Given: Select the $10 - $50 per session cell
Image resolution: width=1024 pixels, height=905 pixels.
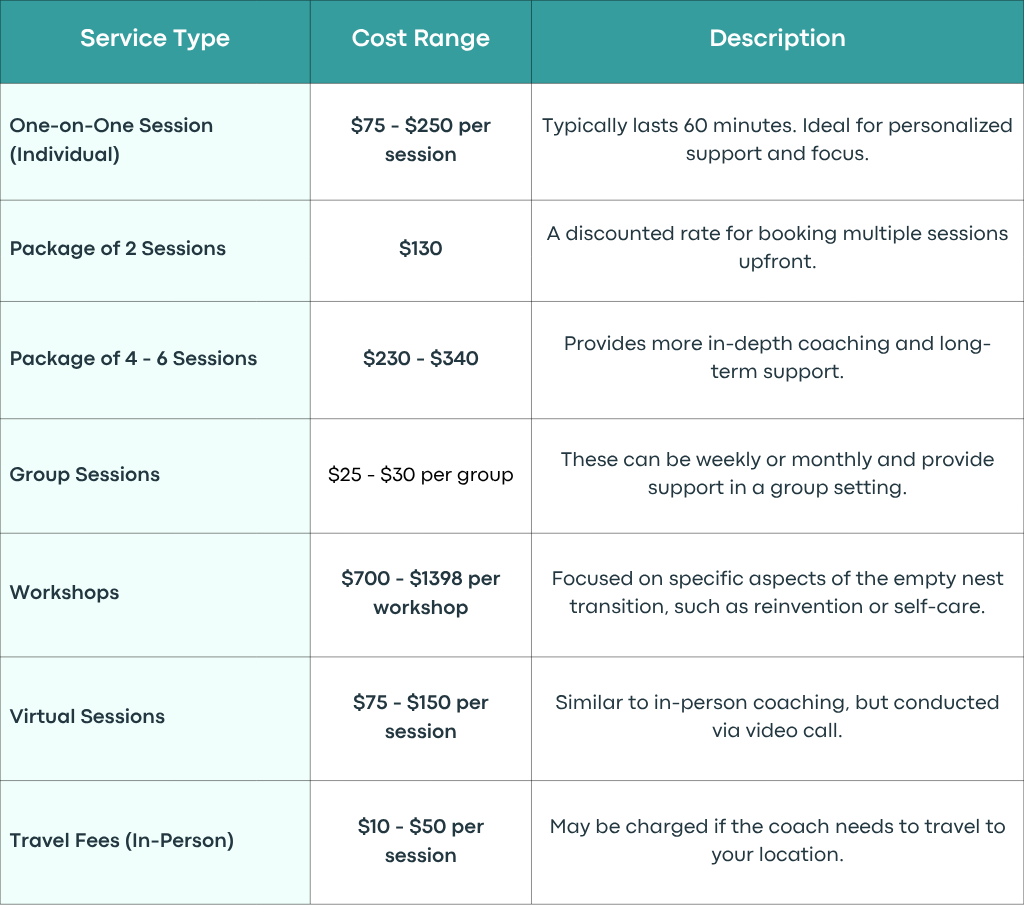Looking at the screenshot, I should (421, 841).
